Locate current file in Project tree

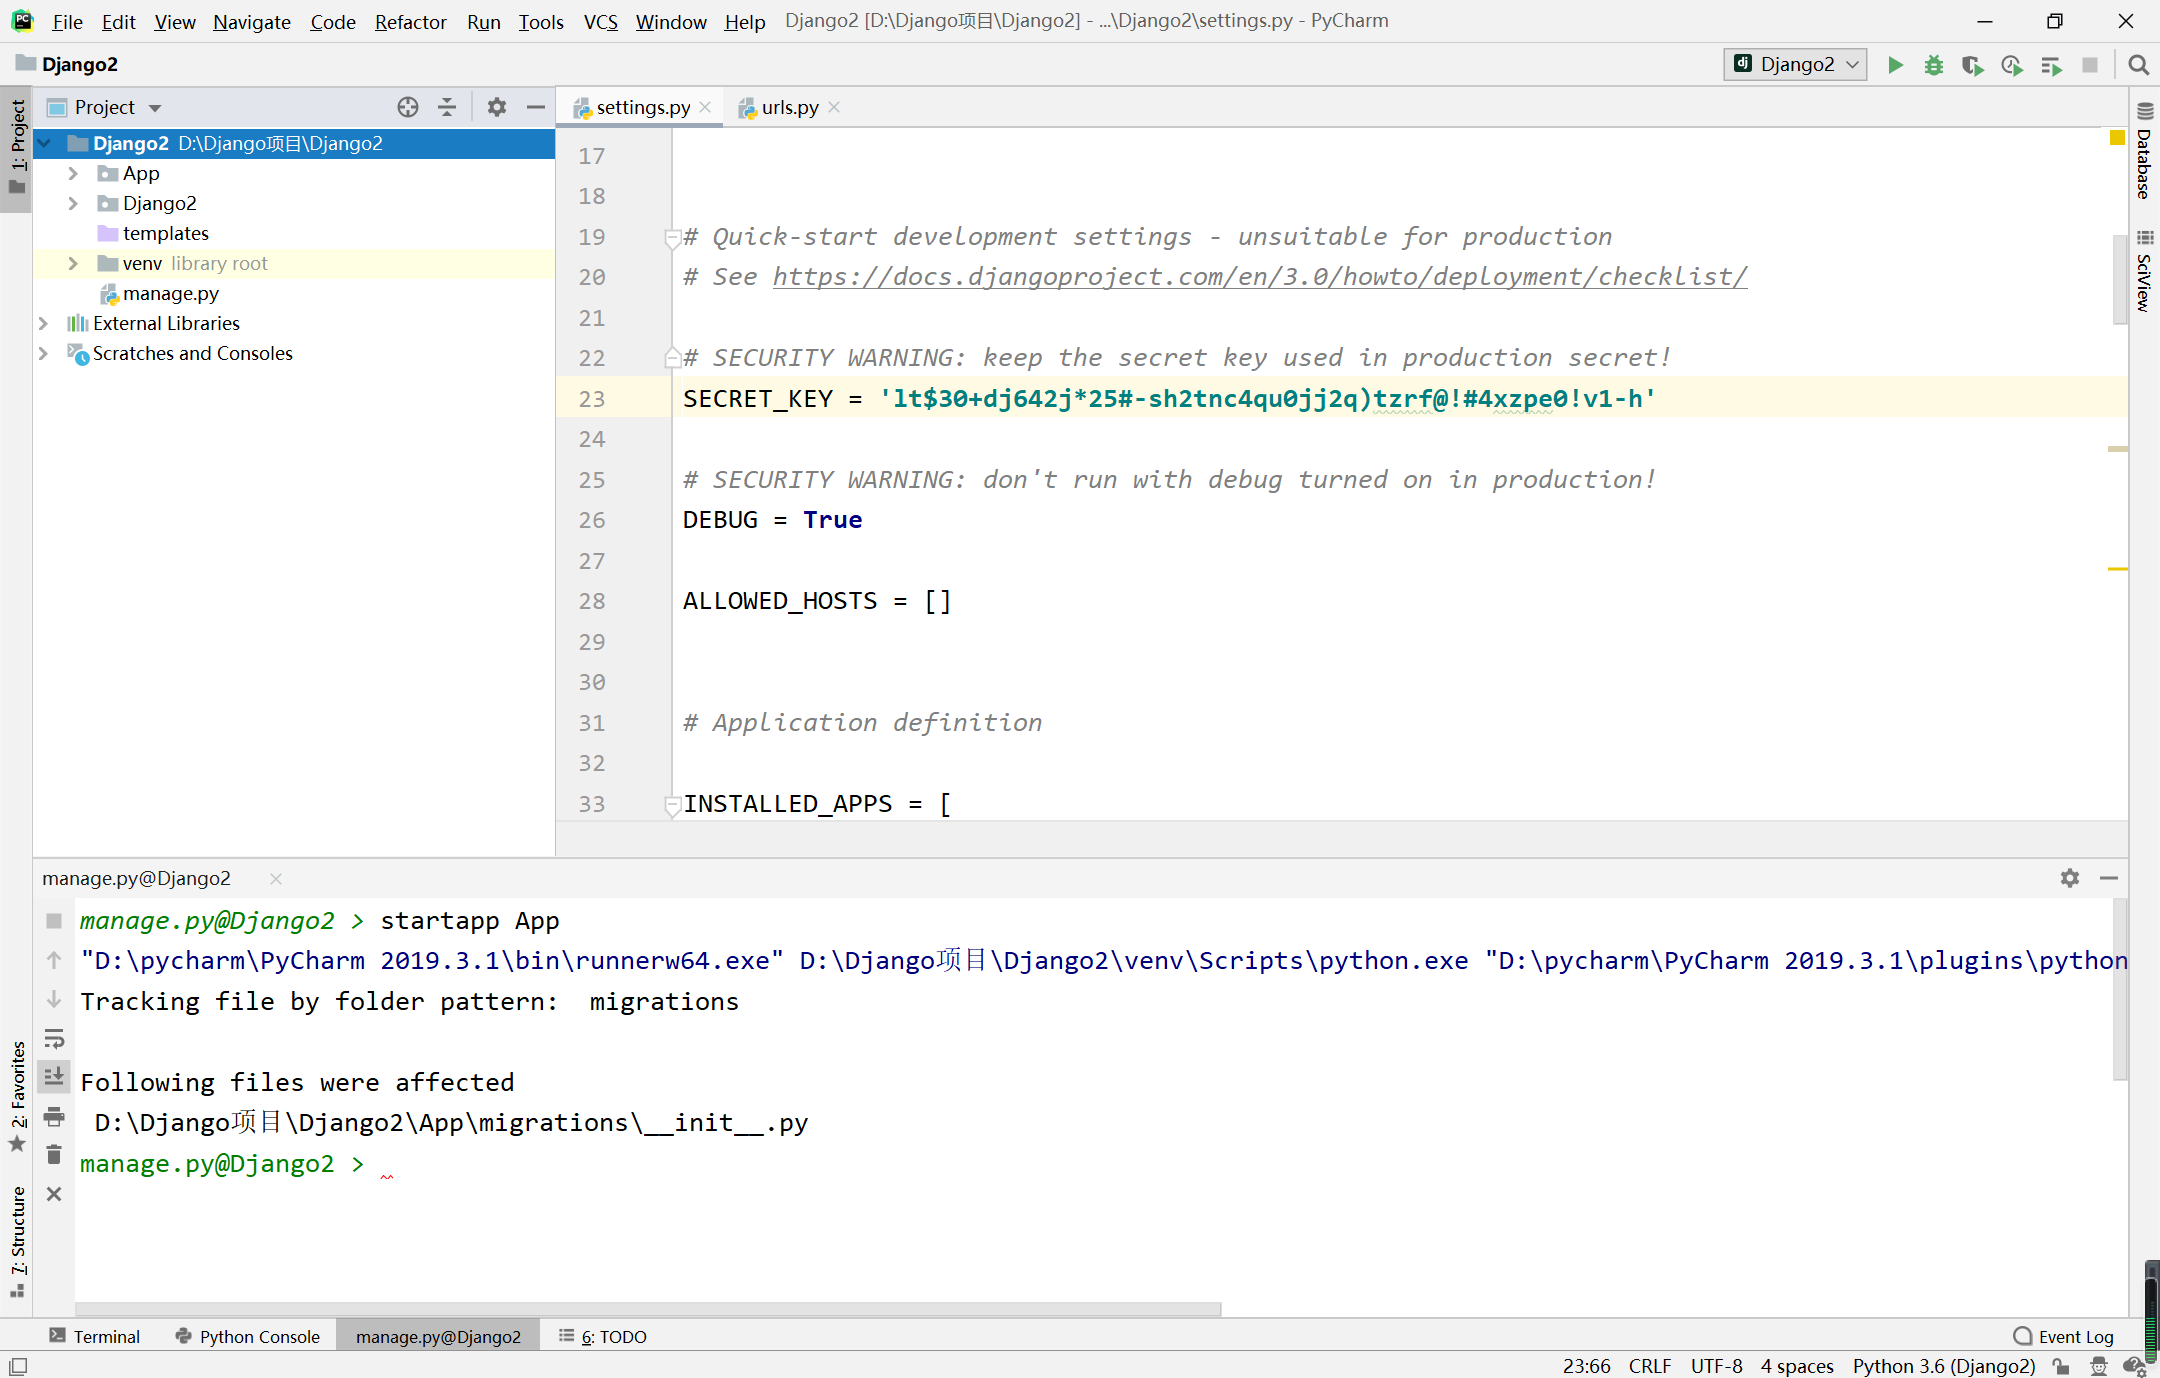pyautogui.click(x=408, y=107)
